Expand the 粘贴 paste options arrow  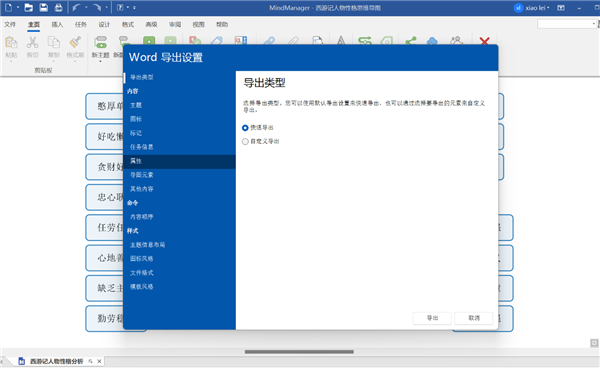[x=11, y=61]
